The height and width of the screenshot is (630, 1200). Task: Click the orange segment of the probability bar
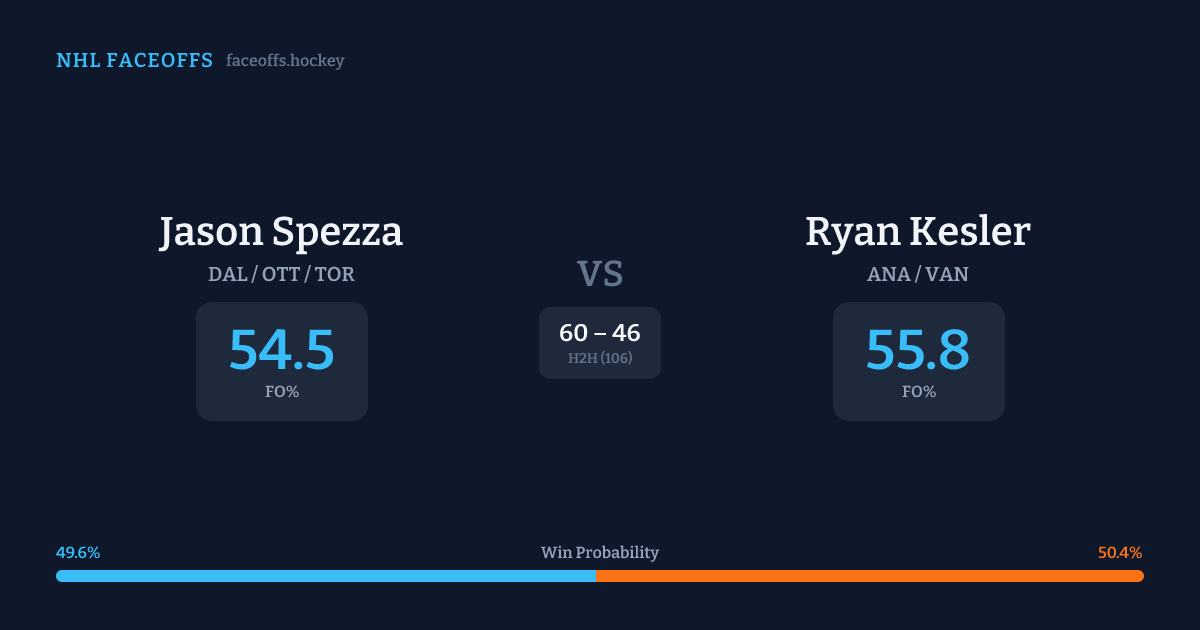(x=870, y=576)
